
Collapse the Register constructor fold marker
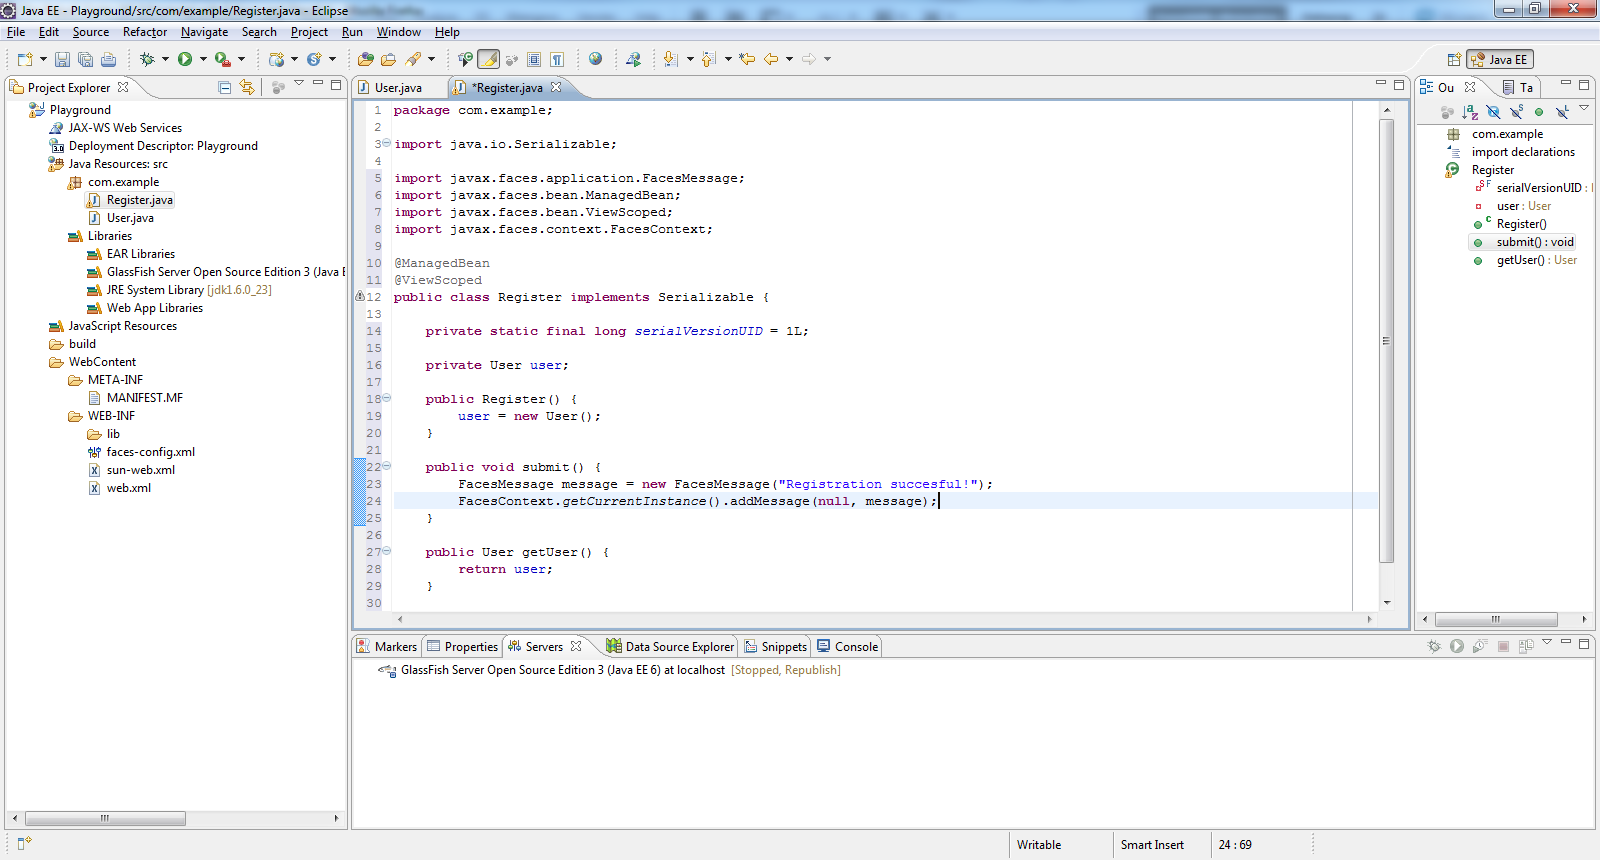coord(387,398)
